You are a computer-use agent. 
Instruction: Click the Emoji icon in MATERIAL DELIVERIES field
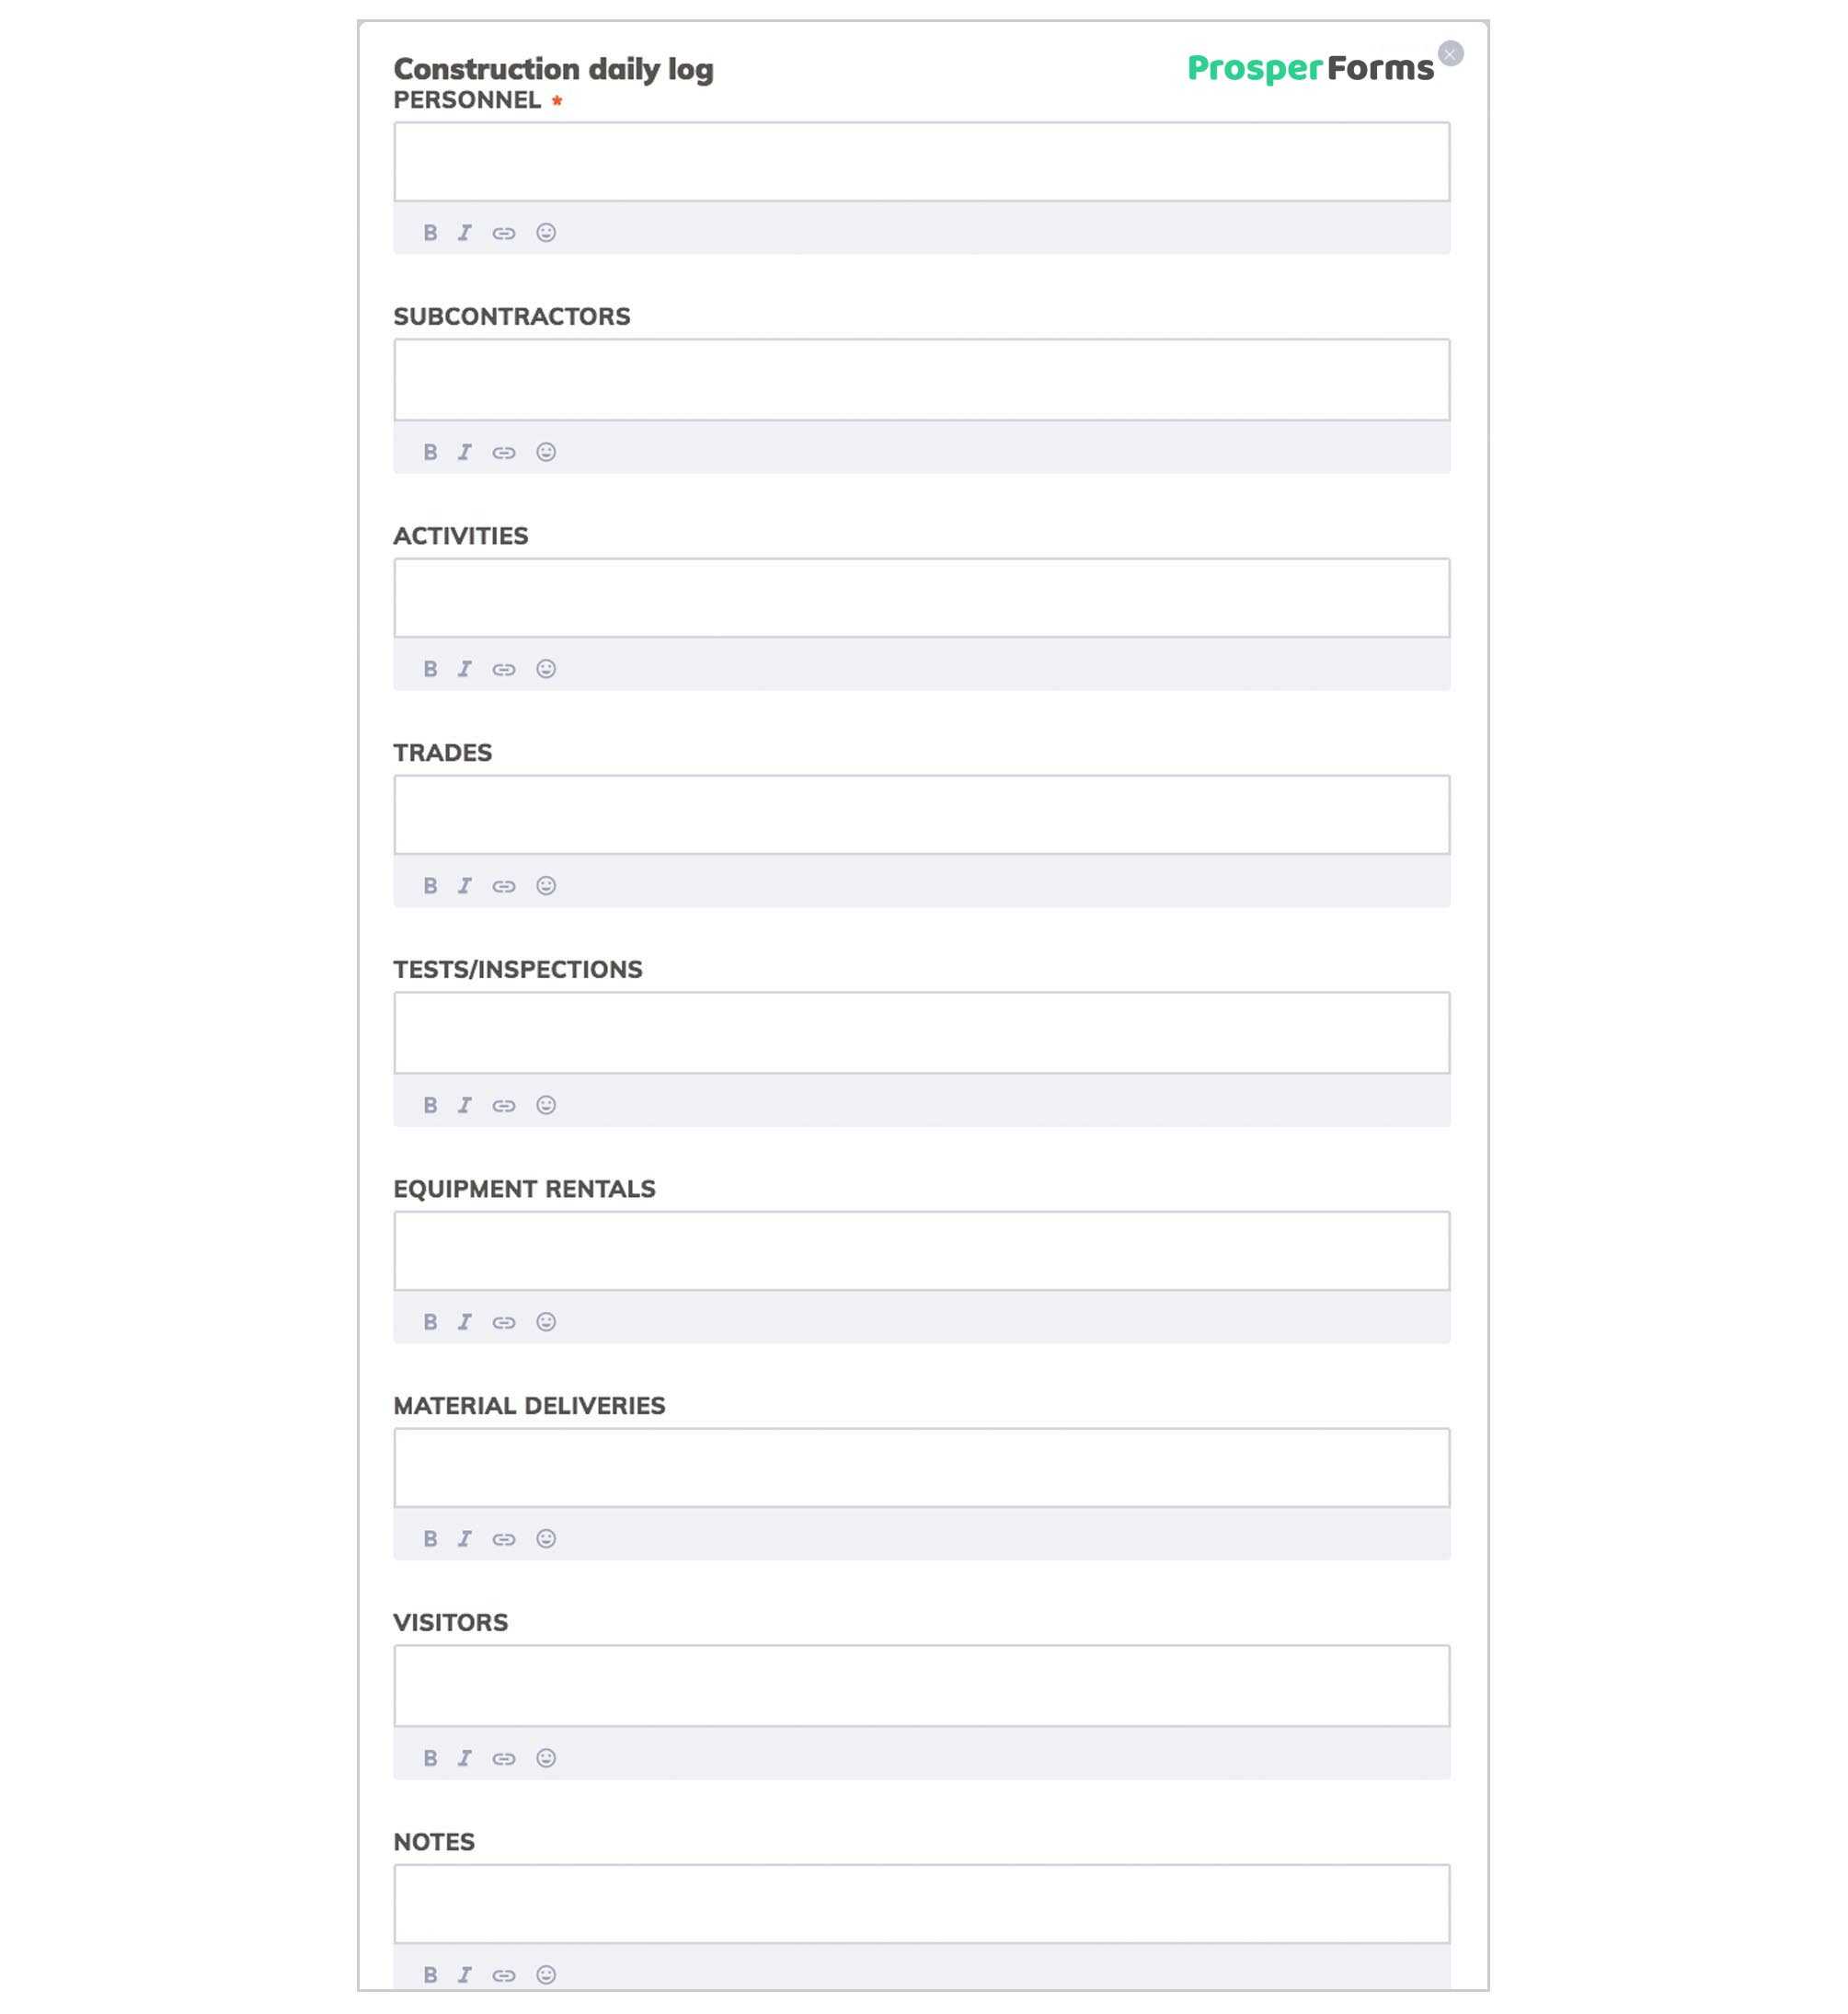(x=547, y=1538)
